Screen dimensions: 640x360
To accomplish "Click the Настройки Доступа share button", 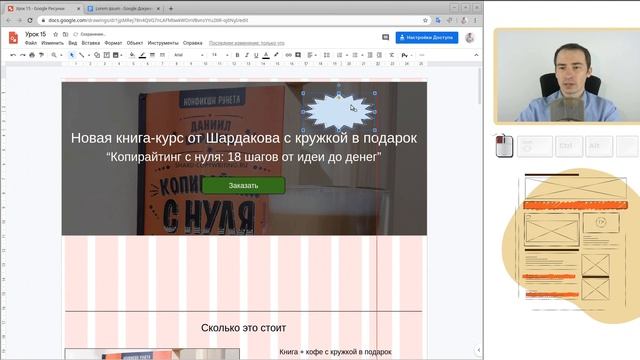I will [x=427, y=38].
